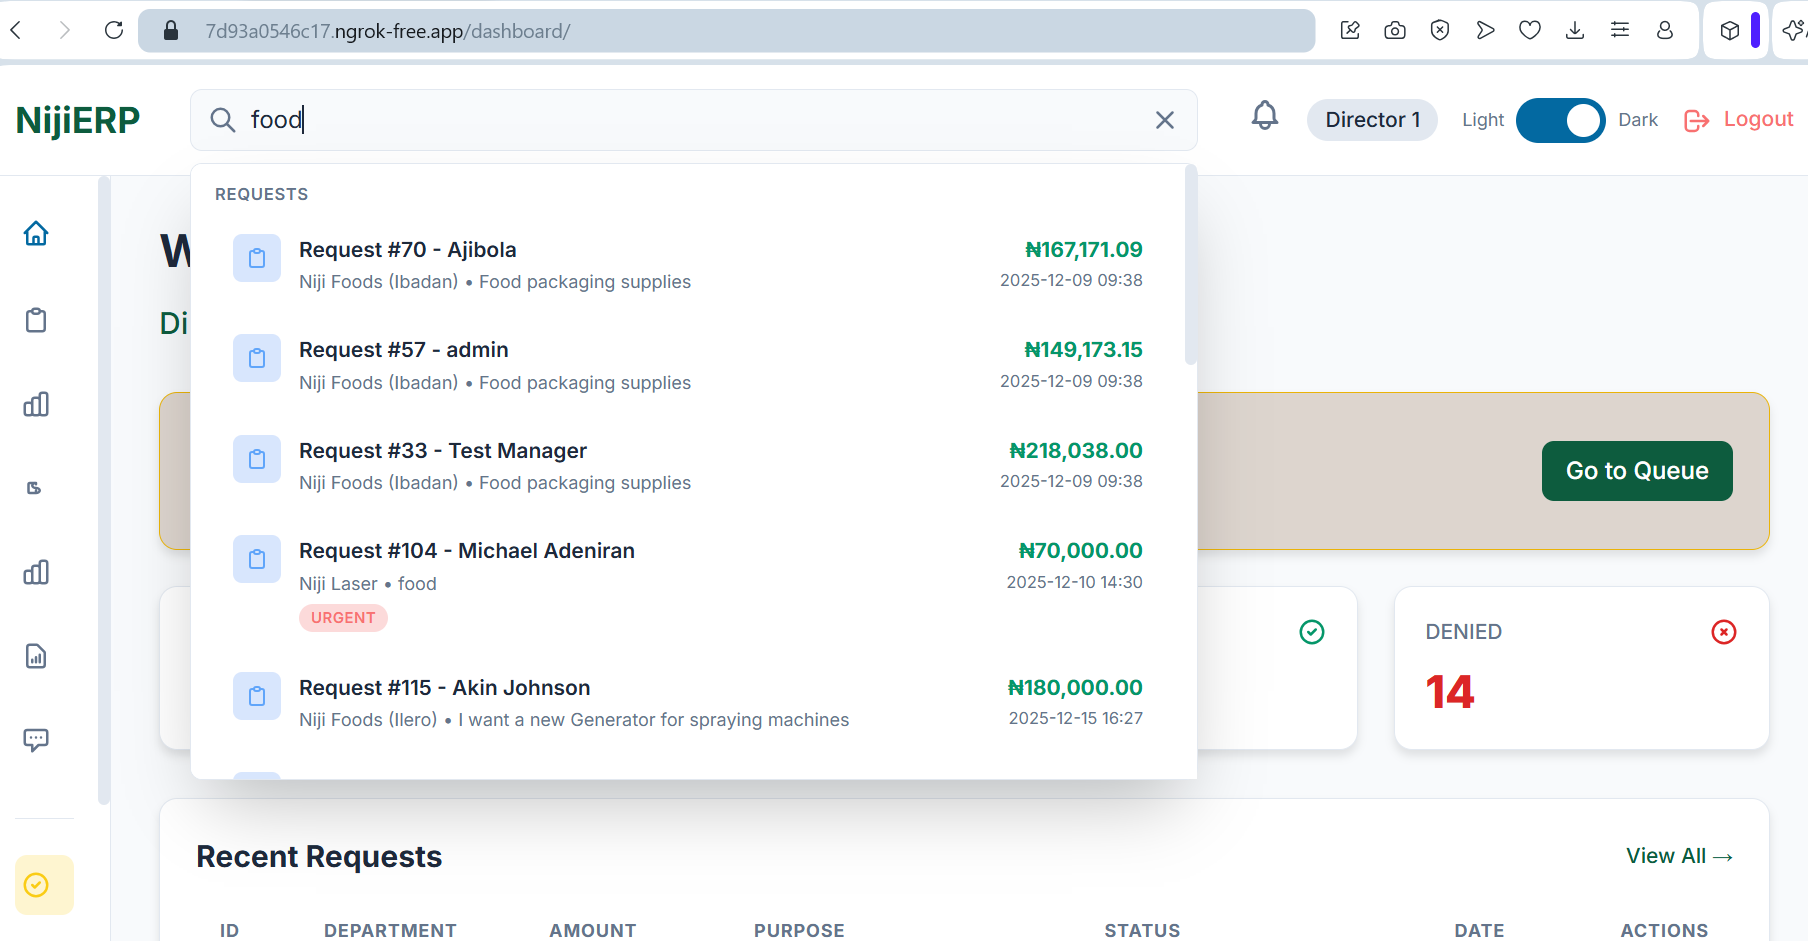Click the PURPOSE column header

(x=799, y=930)
